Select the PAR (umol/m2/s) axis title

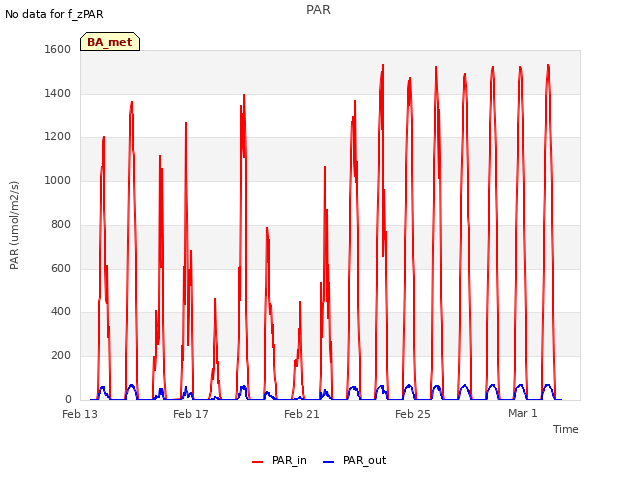(14, 225)
